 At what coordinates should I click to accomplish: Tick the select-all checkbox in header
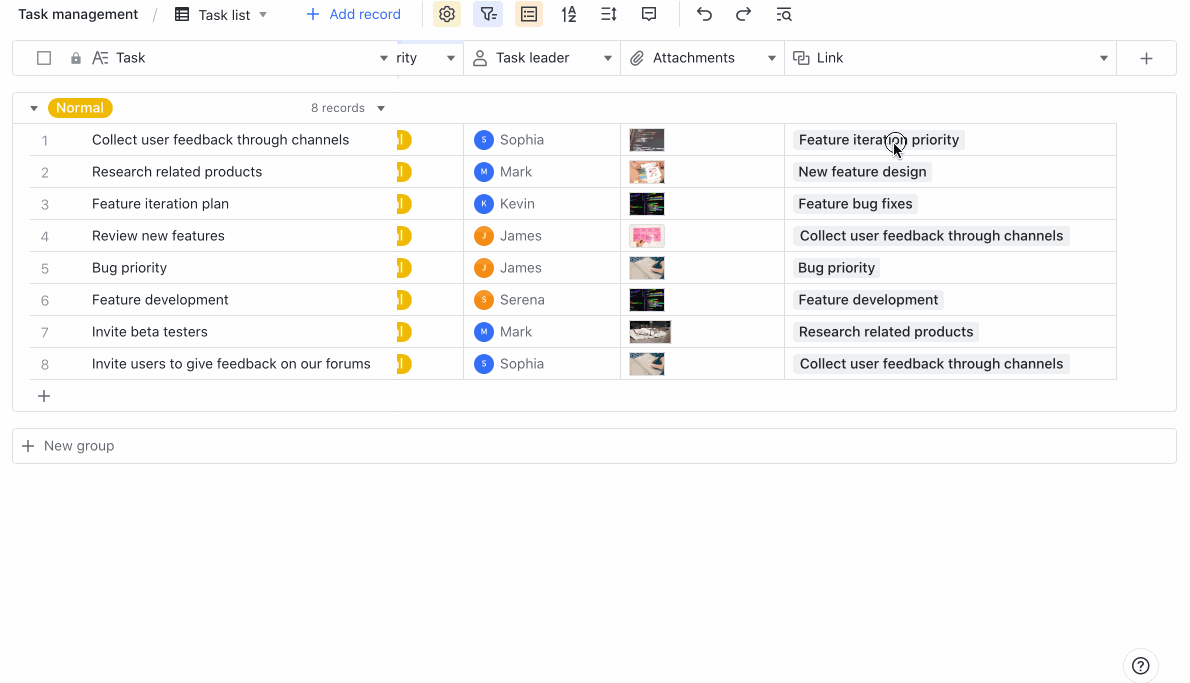point(44,58)
